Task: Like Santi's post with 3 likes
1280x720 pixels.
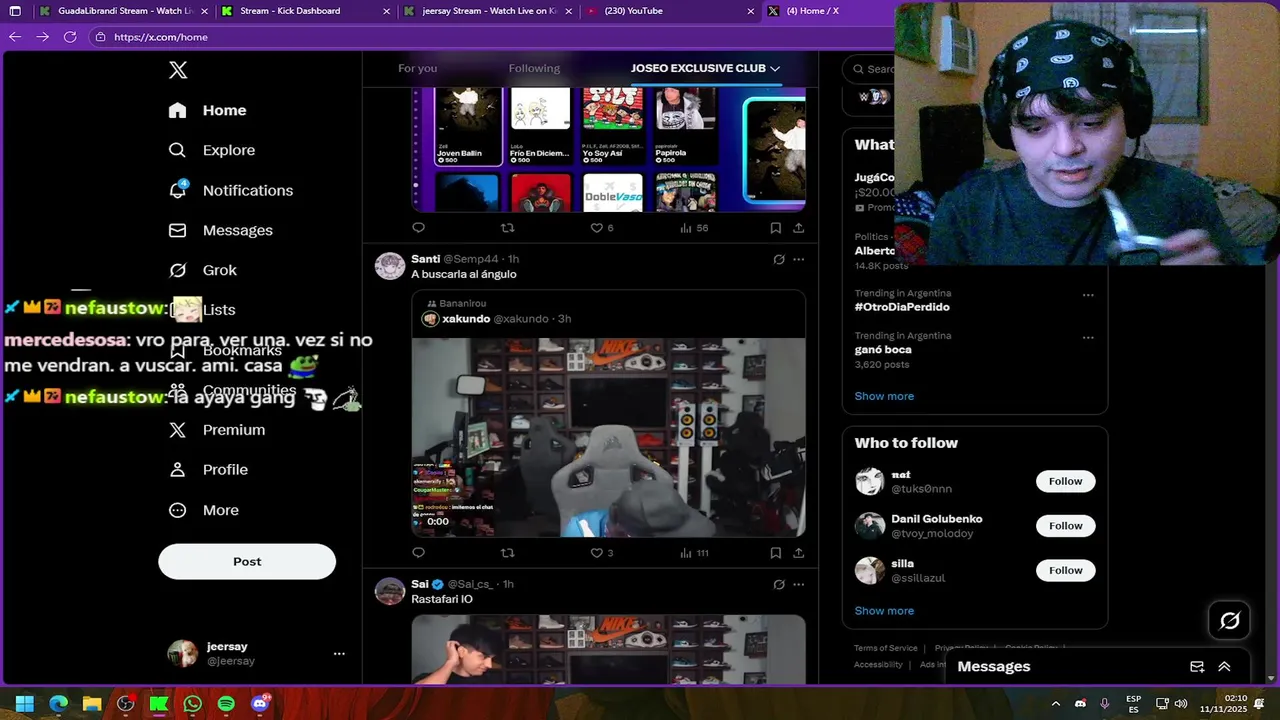Action: [602, 552]
